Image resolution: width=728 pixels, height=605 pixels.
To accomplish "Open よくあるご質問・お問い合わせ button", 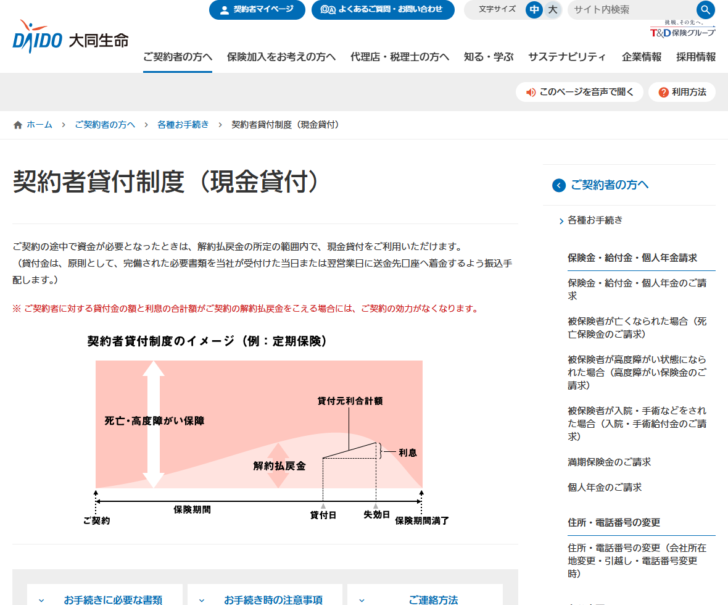I will click(383, 10).
